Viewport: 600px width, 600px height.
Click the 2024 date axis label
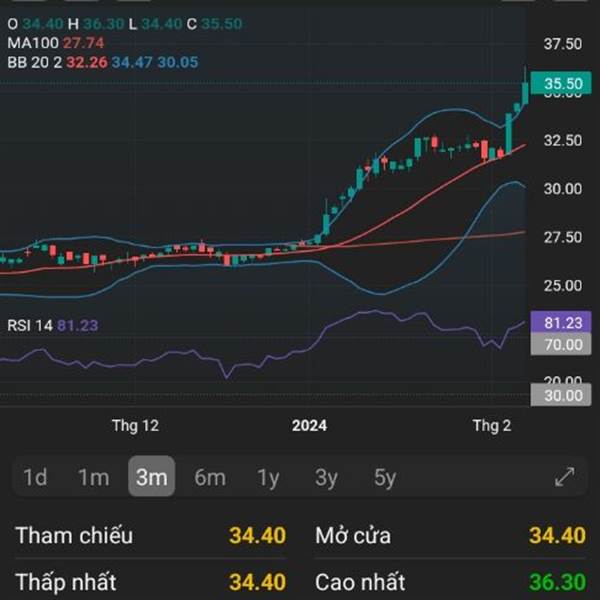[x=309, y=426]
